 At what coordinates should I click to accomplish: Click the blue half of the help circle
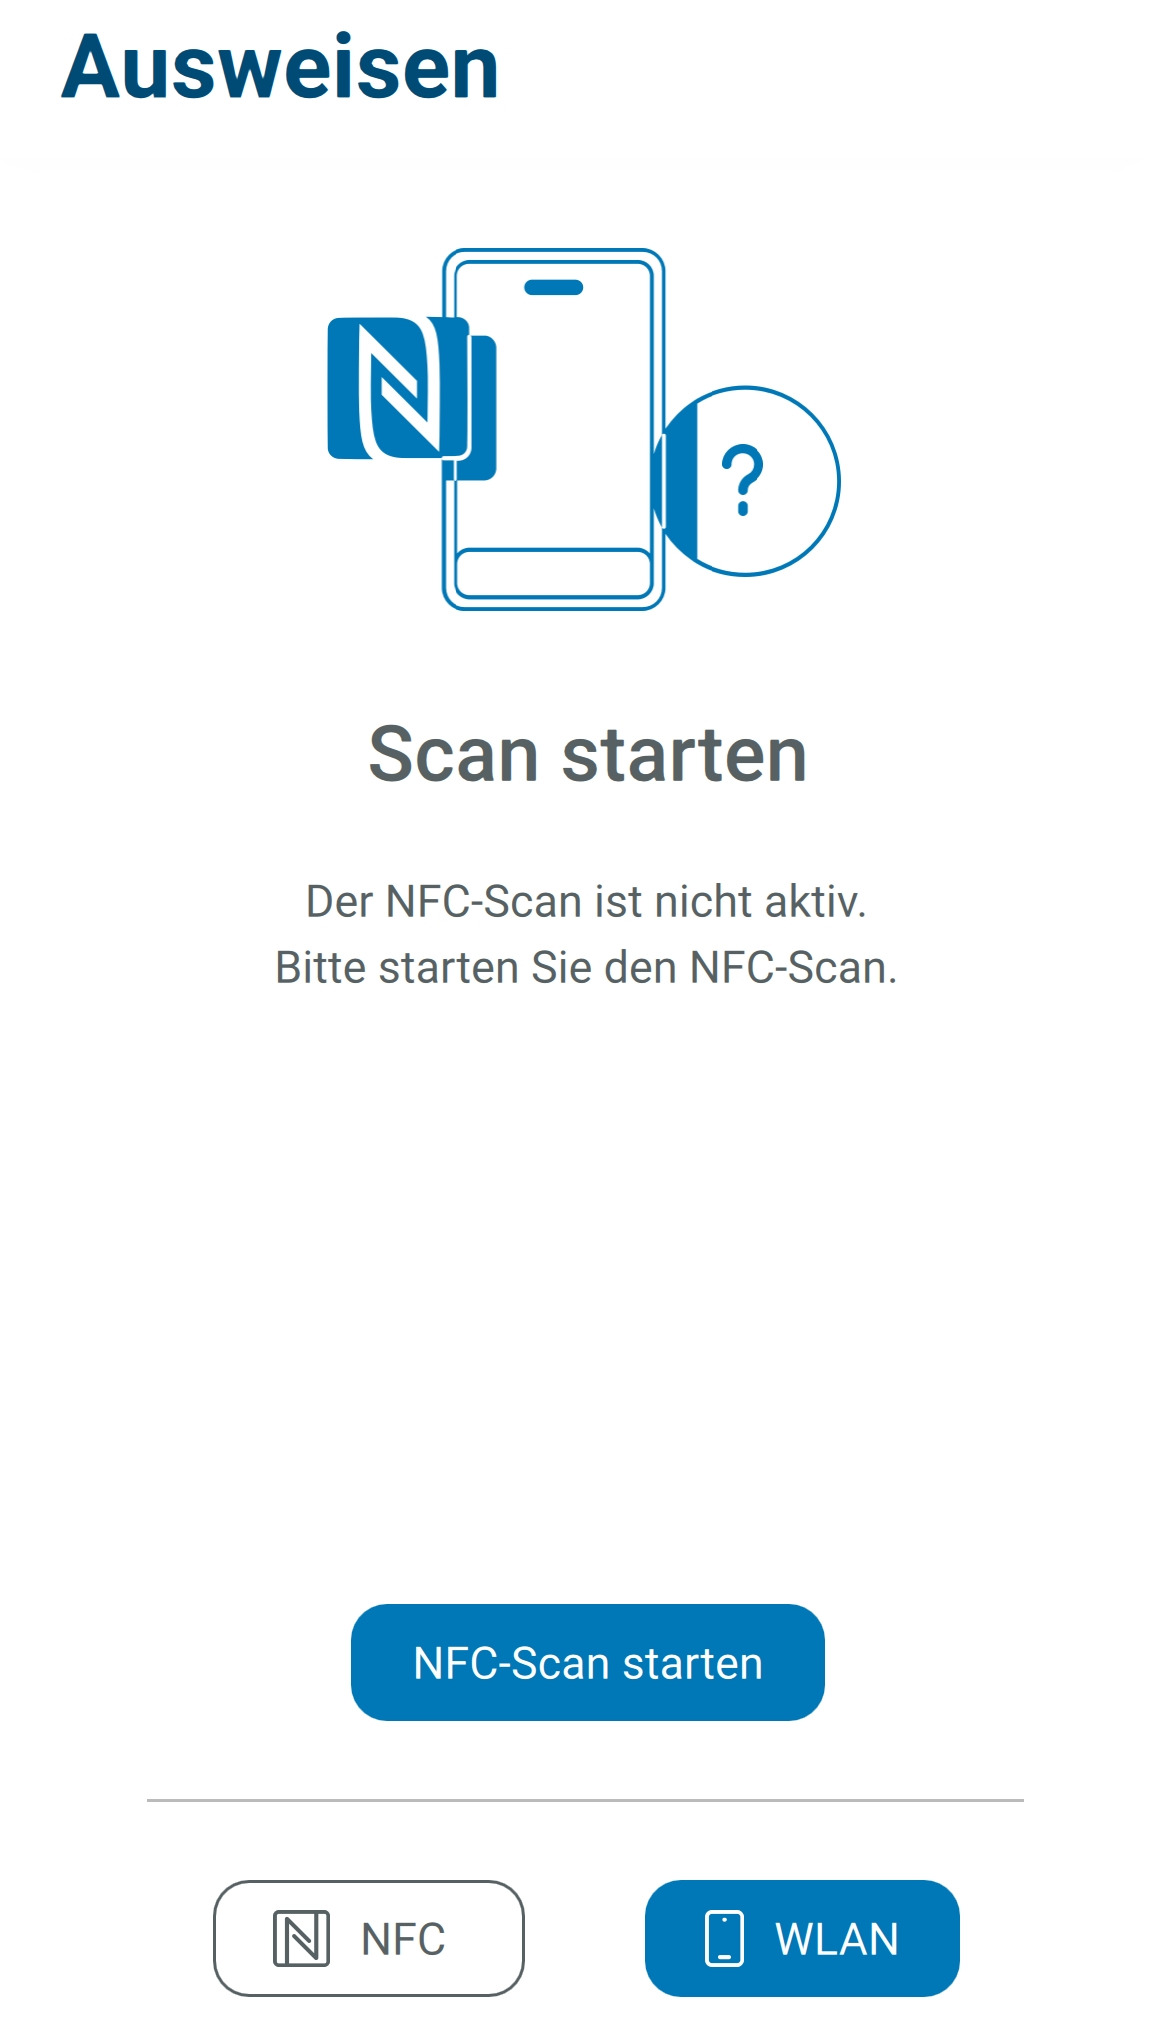tap(680, 481)
